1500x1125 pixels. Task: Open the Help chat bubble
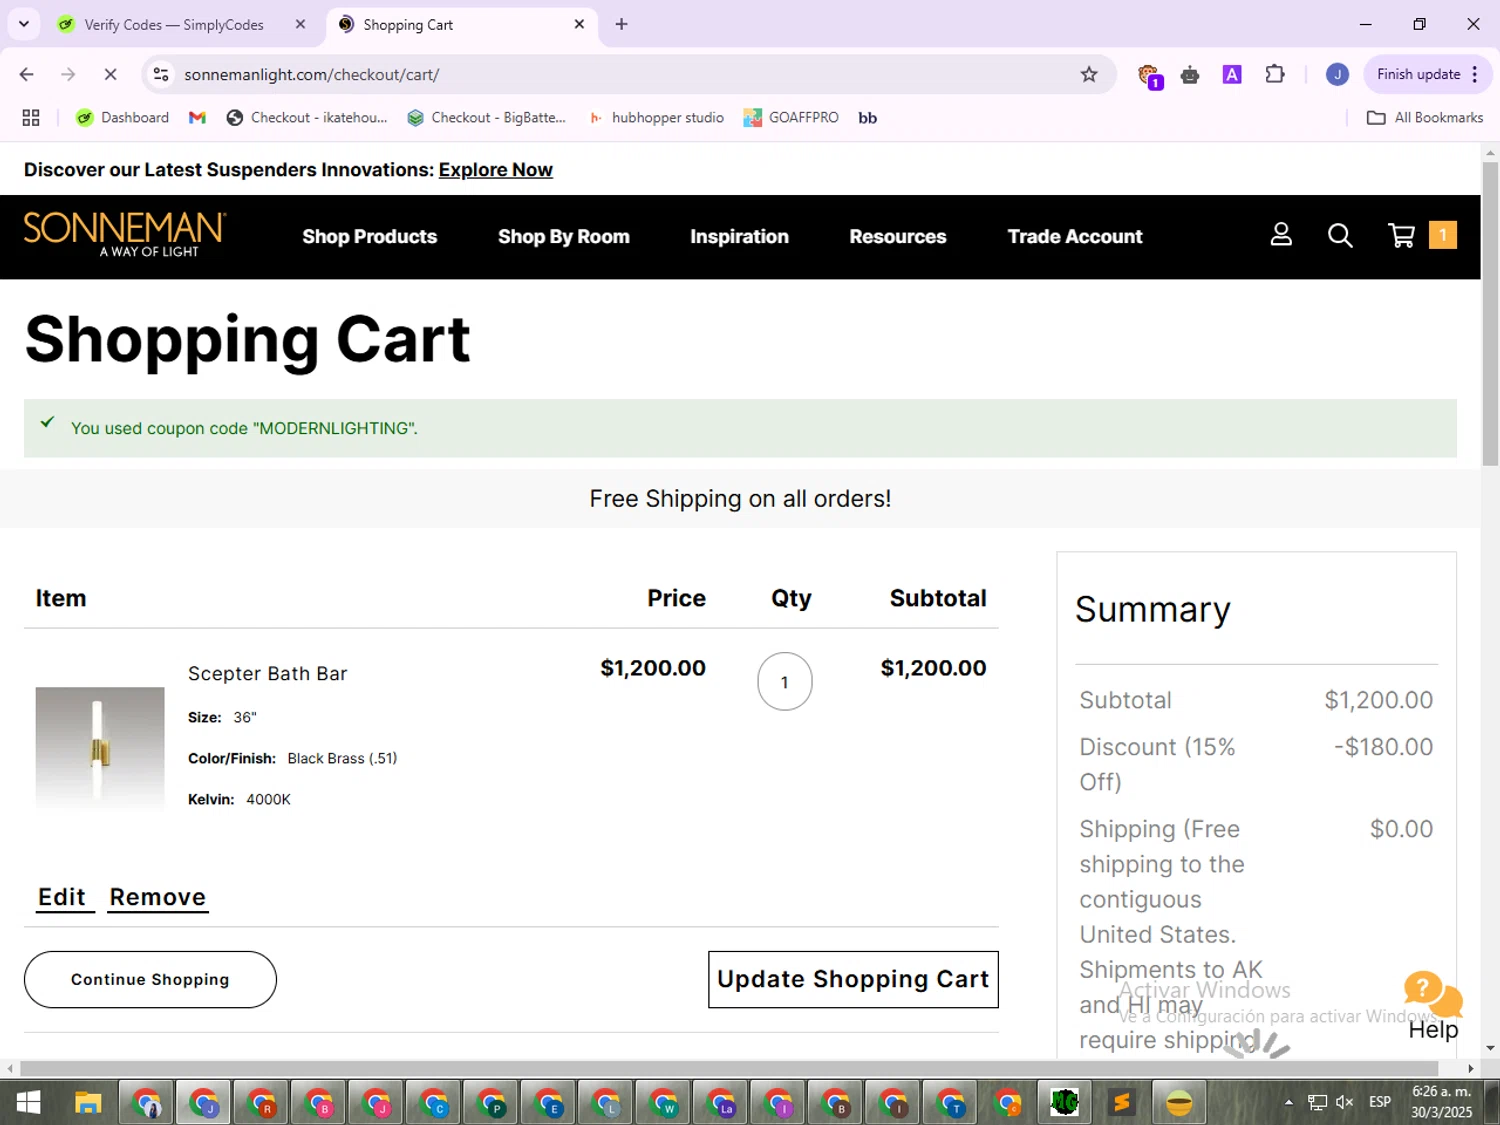(1433, 1005)
